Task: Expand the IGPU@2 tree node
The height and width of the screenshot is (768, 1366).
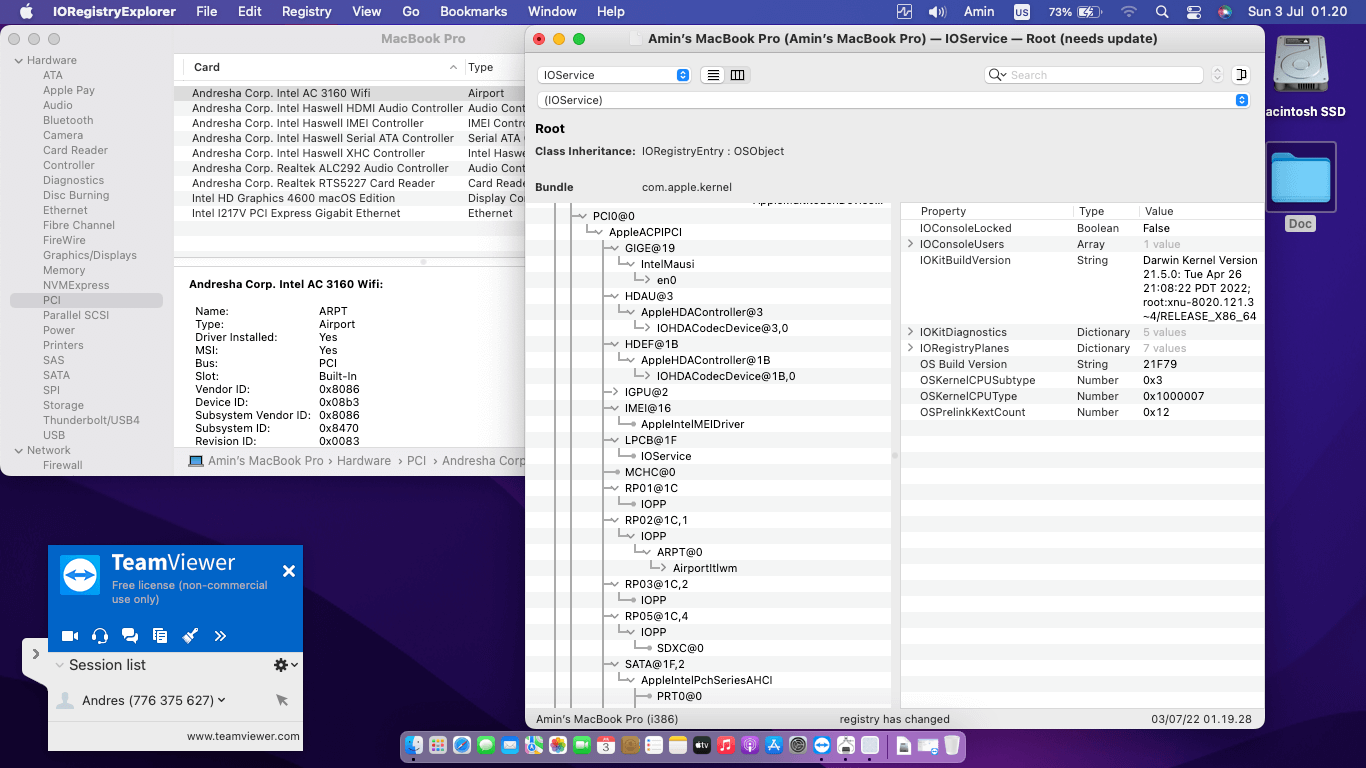Action: (x=613, y=392)
